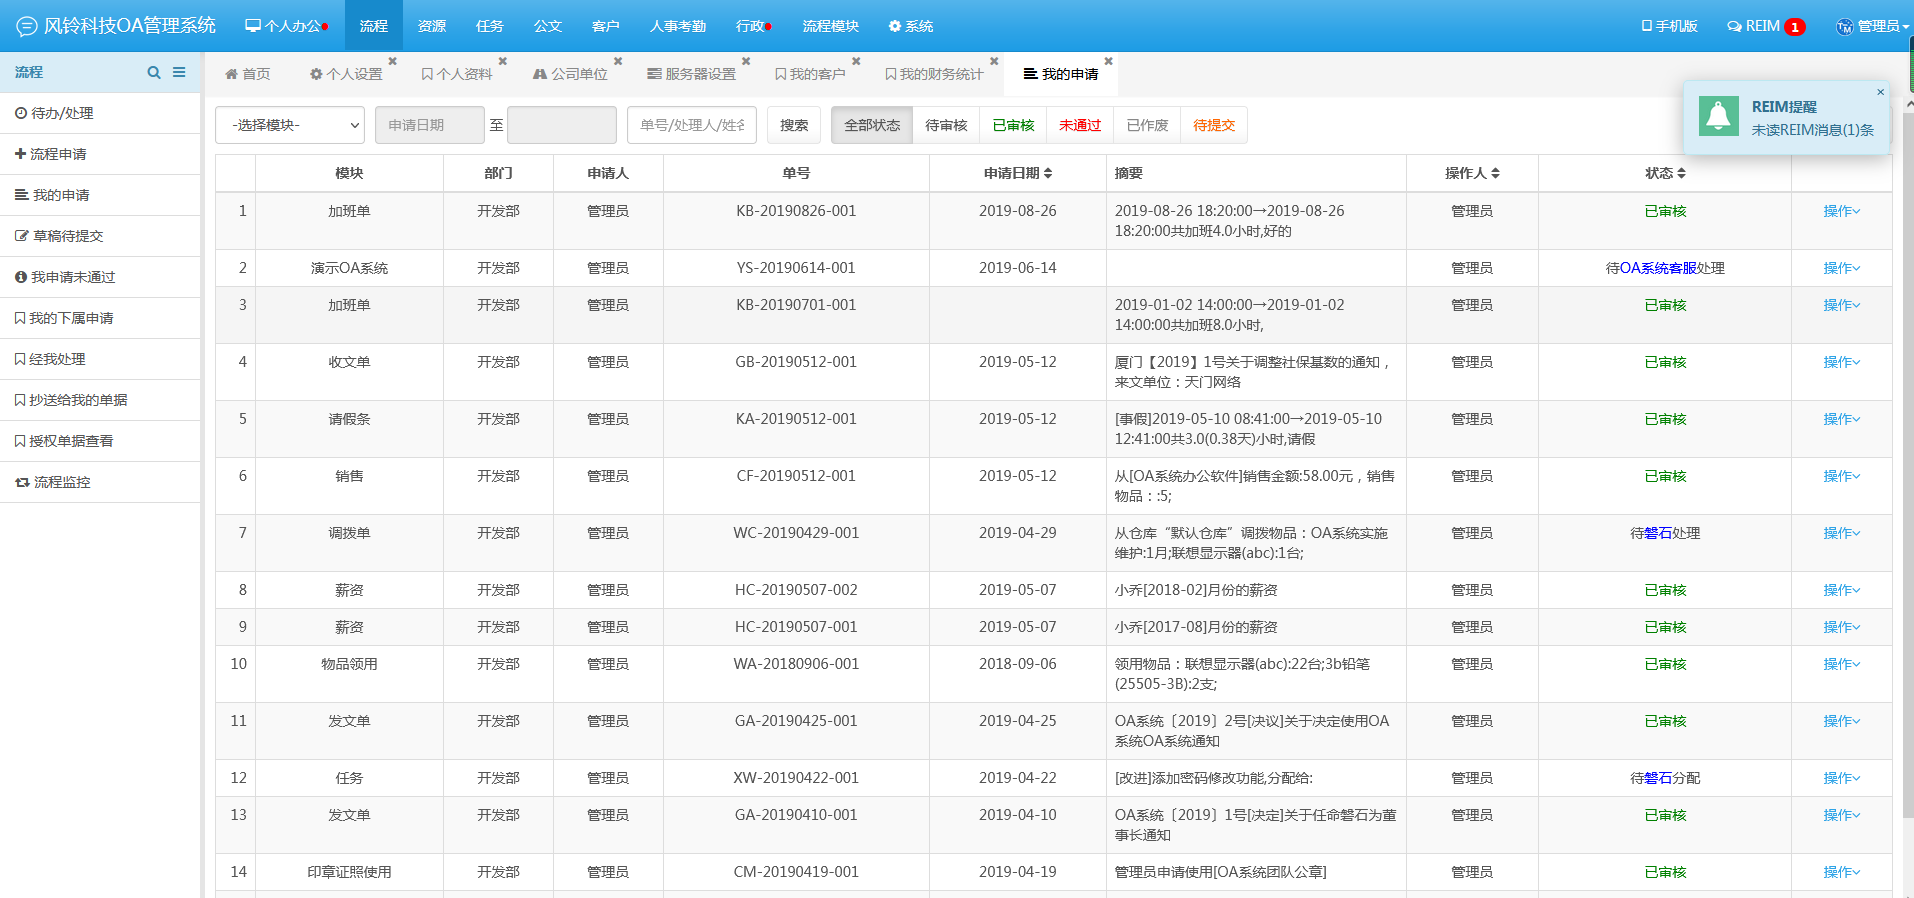Image resolution: width=1914 pixels, height=898 pixels.
Task: Expand 操作 menu for GB-20190512-001 row
Action: point(1841,362)
